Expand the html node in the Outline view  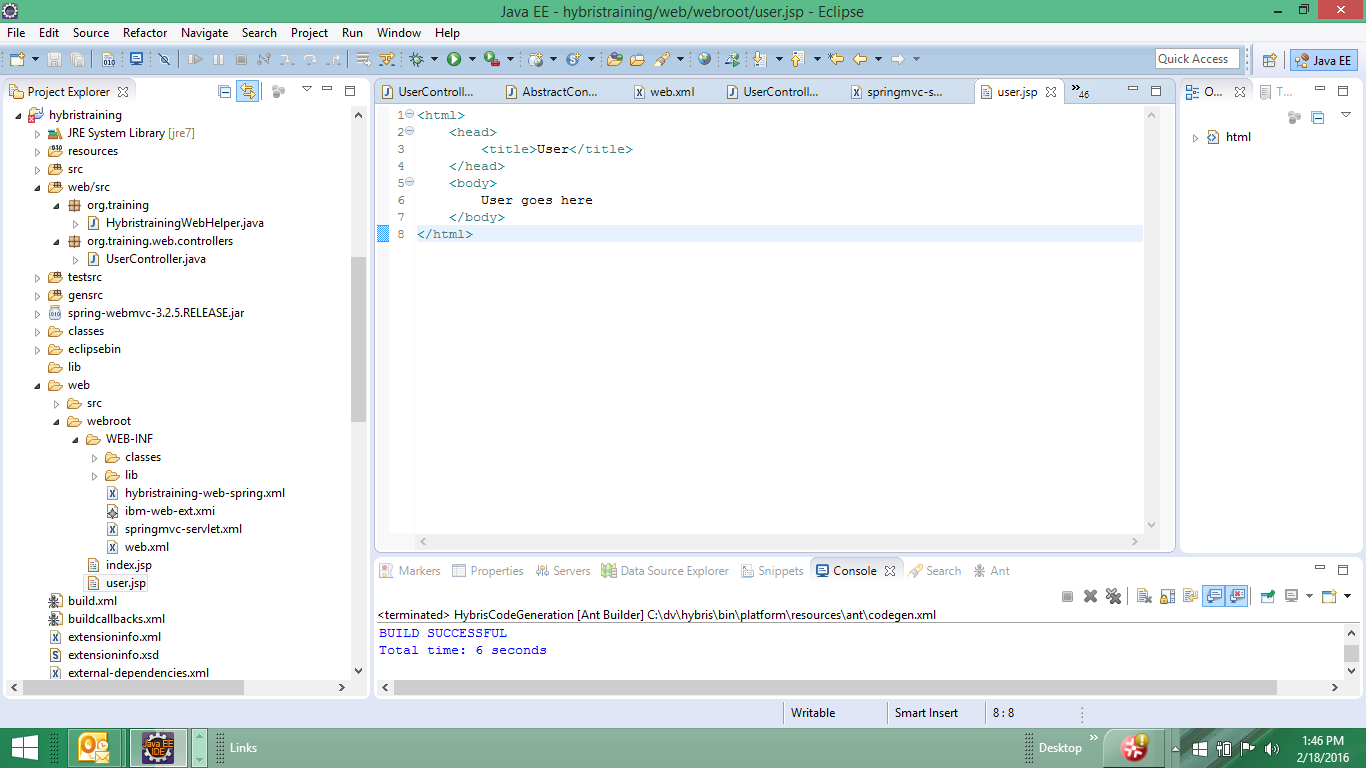1195,137
